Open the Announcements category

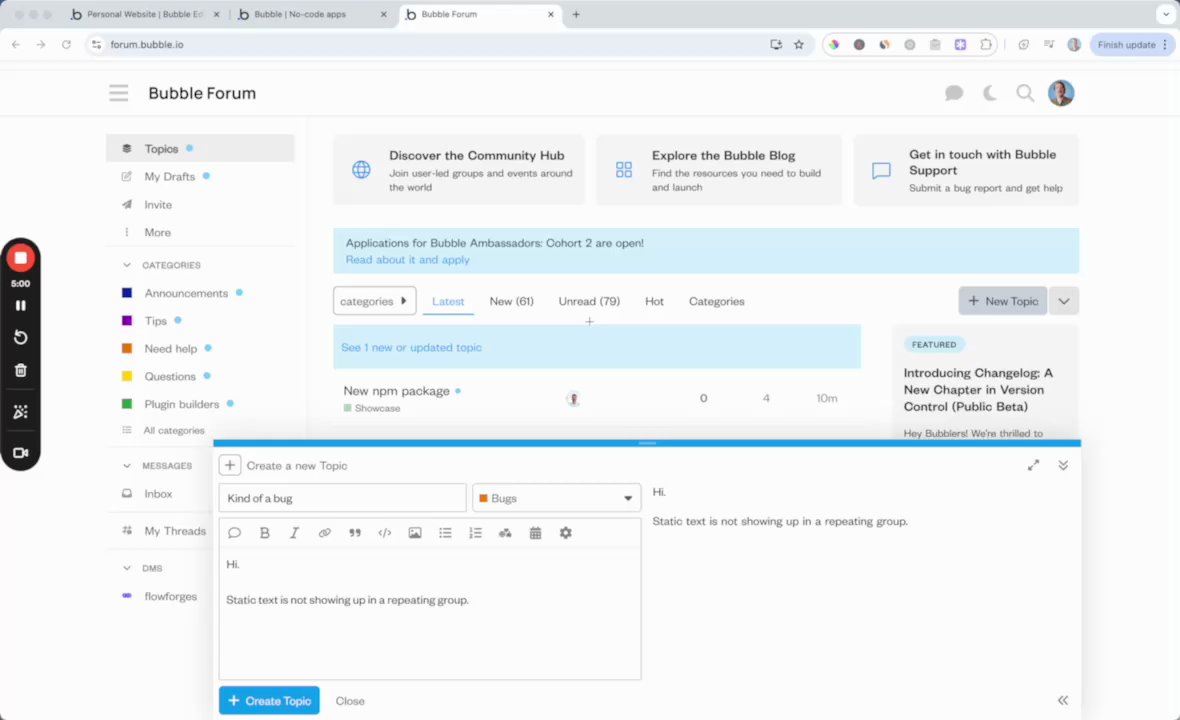[186, 293]
